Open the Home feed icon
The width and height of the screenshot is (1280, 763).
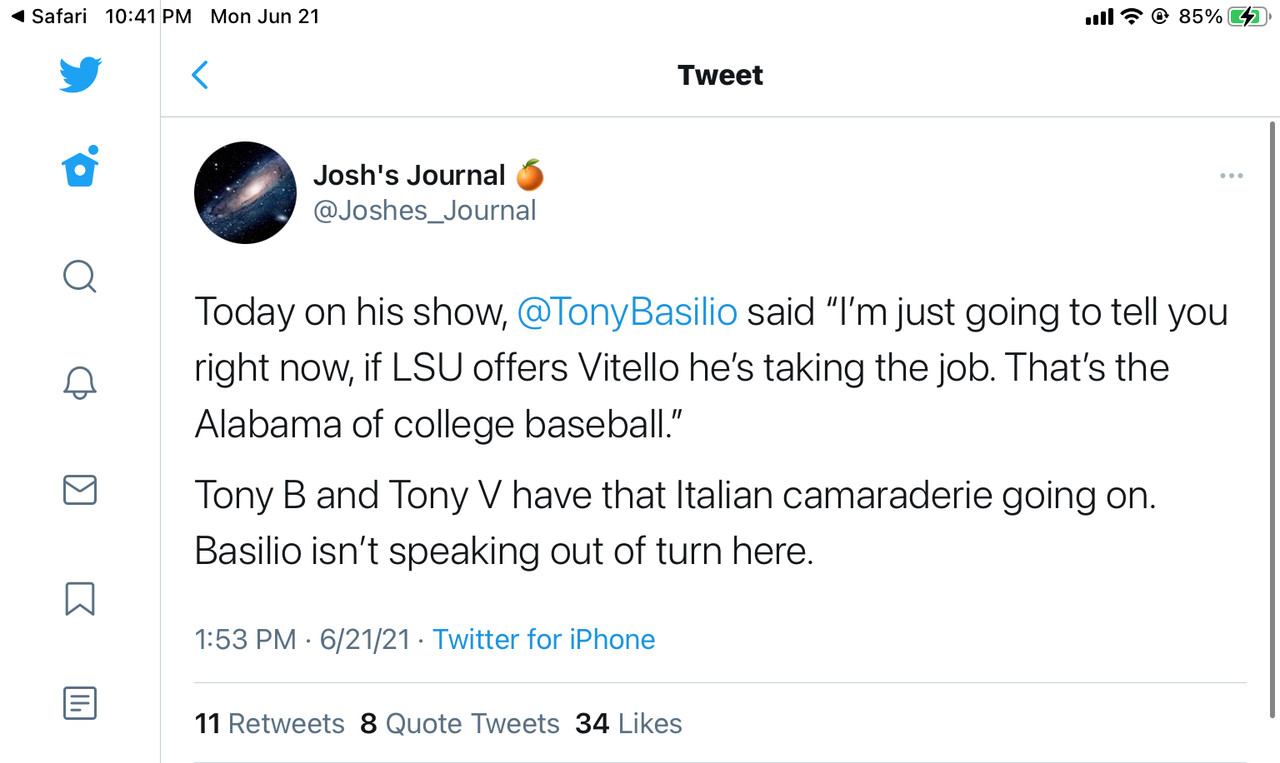point(80,167)
